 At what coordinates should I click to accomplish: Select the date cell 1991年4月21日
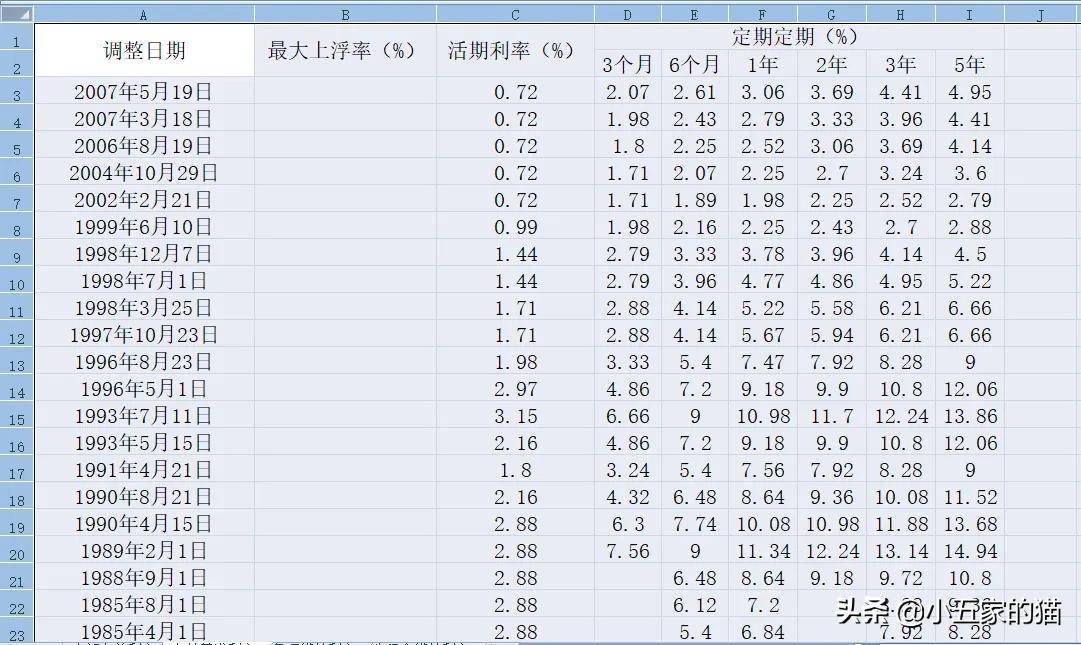[x=144, y=469]
